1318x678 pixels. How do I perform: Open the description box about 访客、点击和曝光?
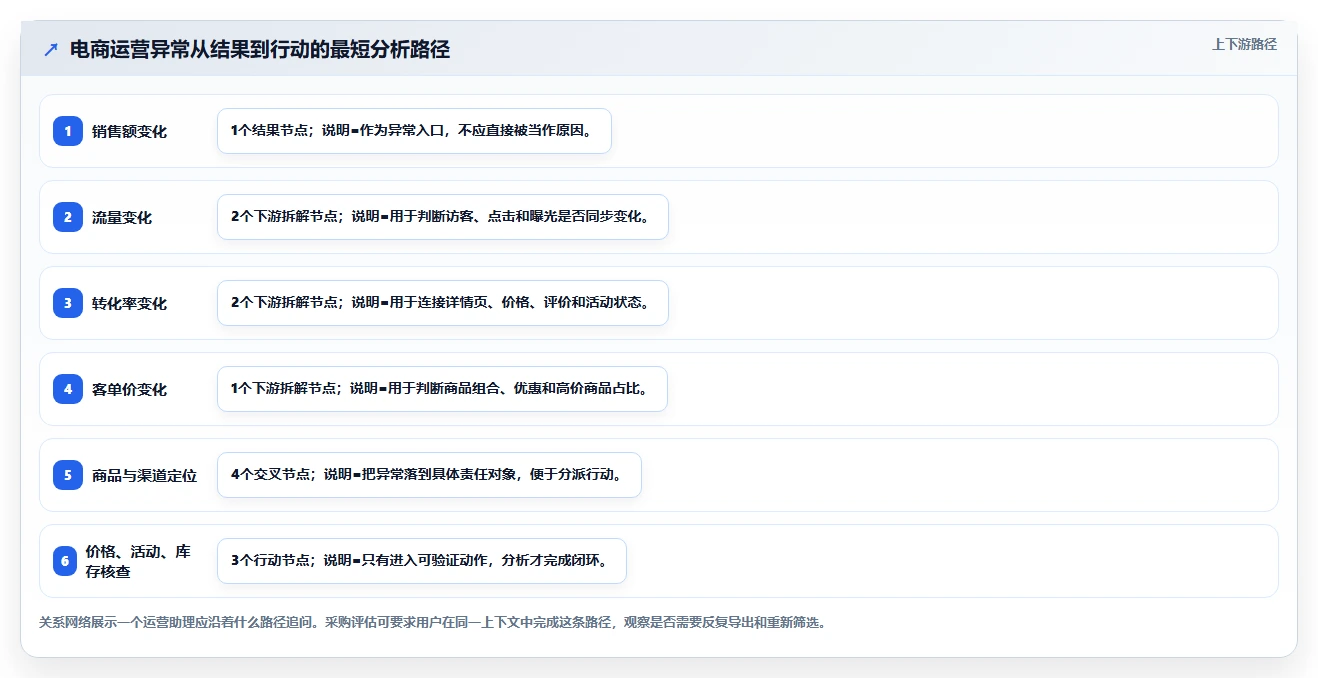(442, 217)
